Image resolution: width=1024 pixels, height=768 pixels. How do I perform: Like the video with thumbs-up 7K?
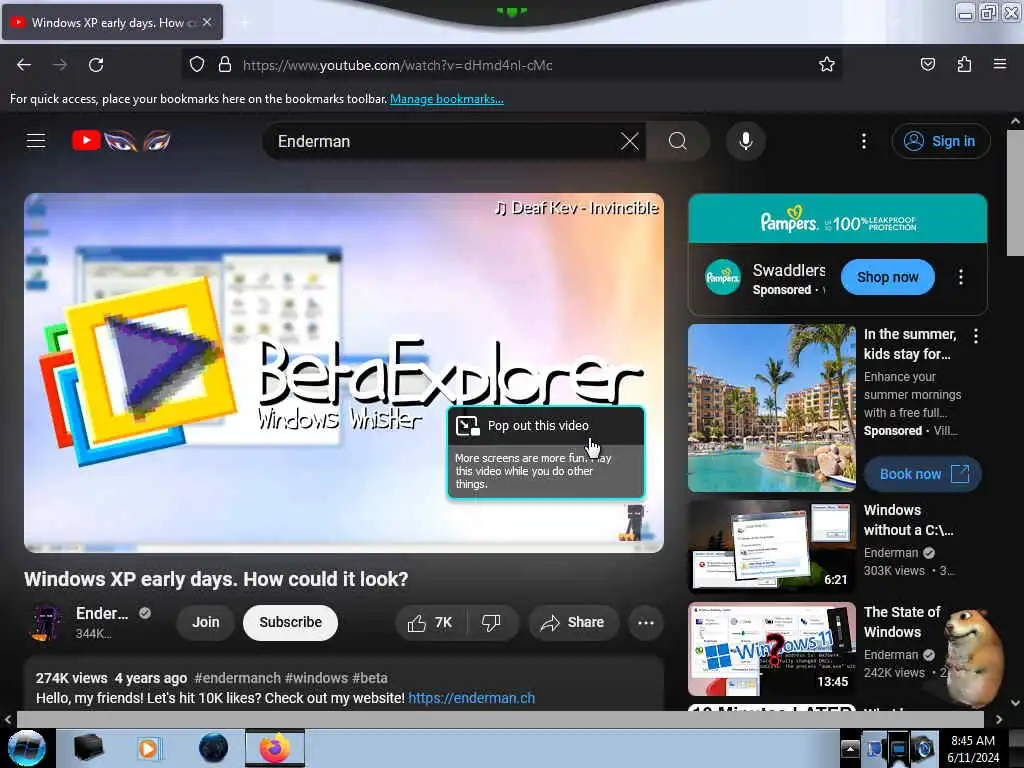[431, 623]
